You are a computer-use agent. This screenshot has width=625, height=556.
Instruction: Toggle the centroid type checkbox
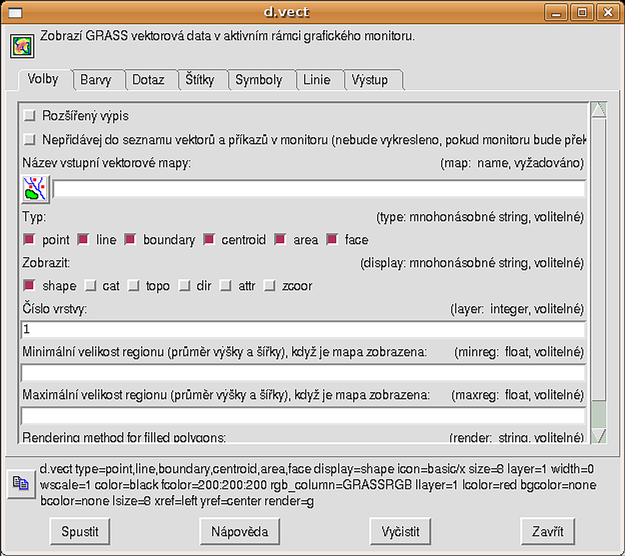point(208,240)
